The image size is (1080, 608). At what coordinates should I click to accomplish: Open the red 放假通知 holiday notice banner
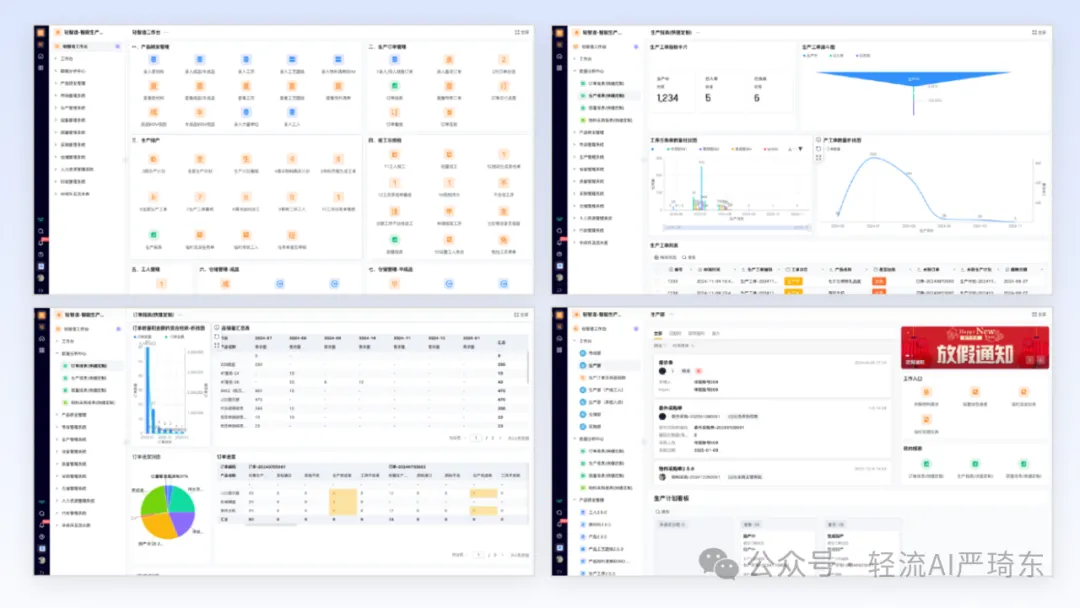click(x=975, y=348)
